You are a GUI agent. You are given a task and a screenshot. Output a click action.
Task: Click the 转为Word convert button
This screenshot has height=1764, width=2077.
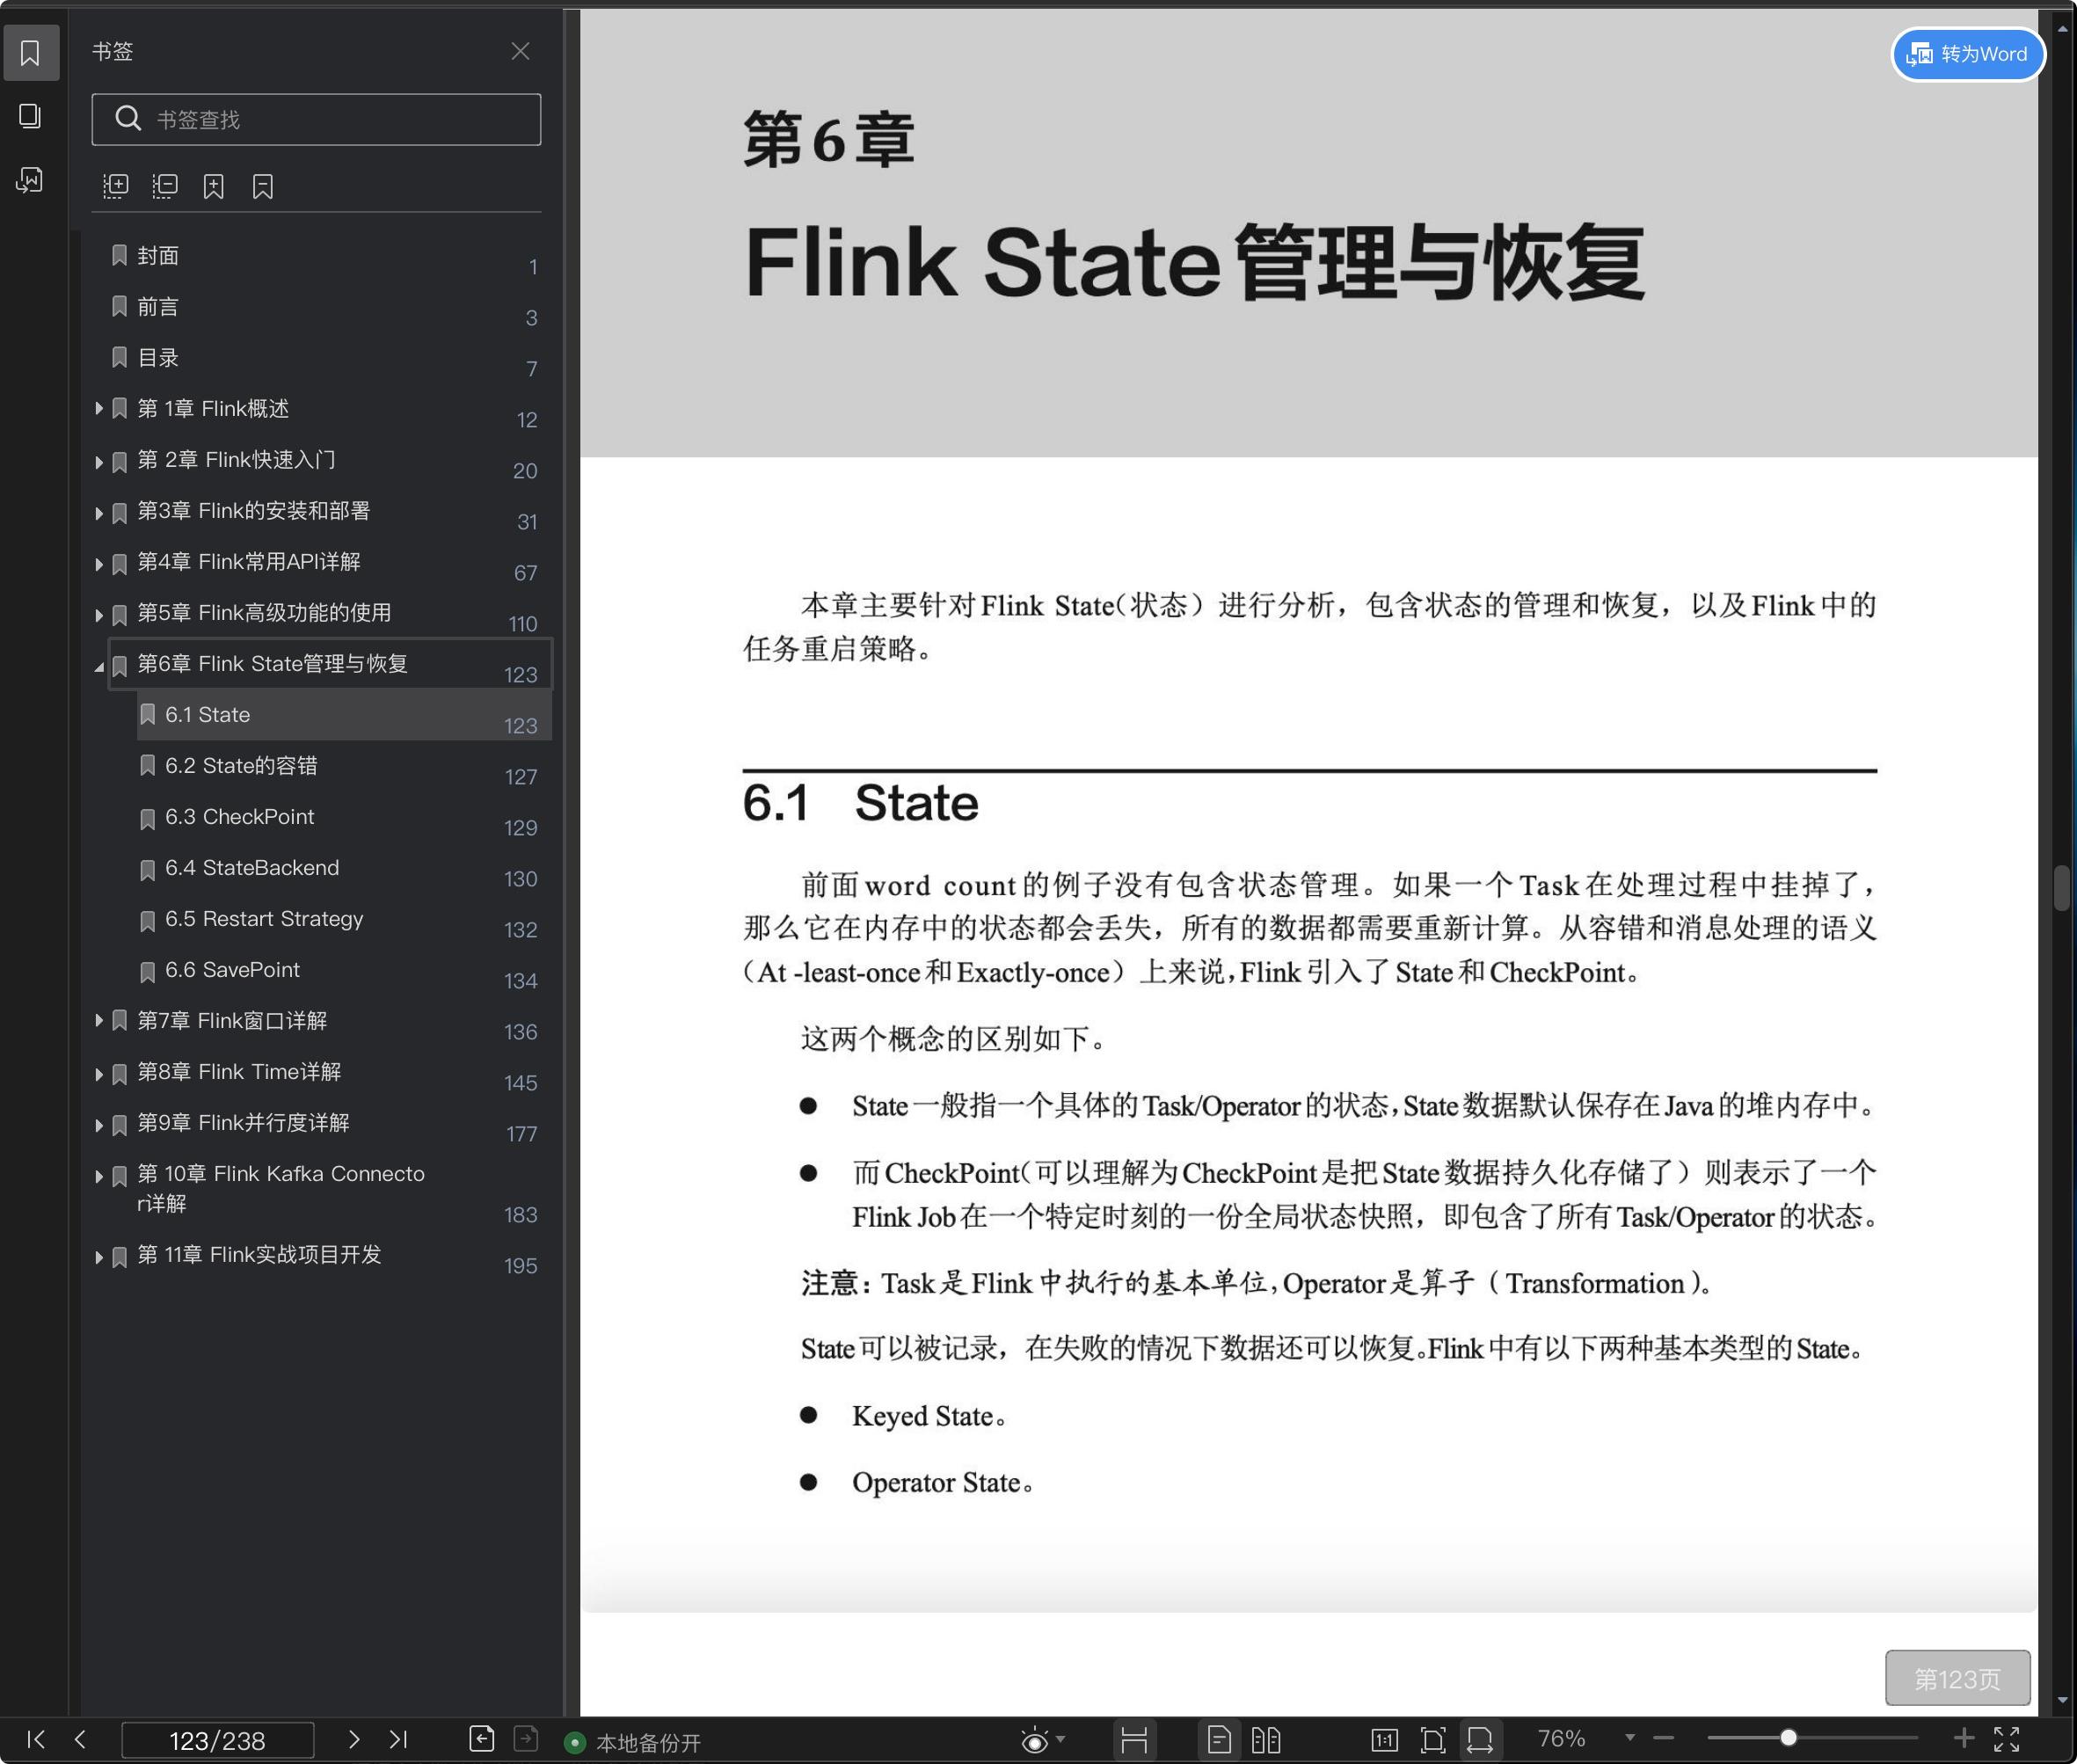pyautogui.click(x=1967, y=54)
